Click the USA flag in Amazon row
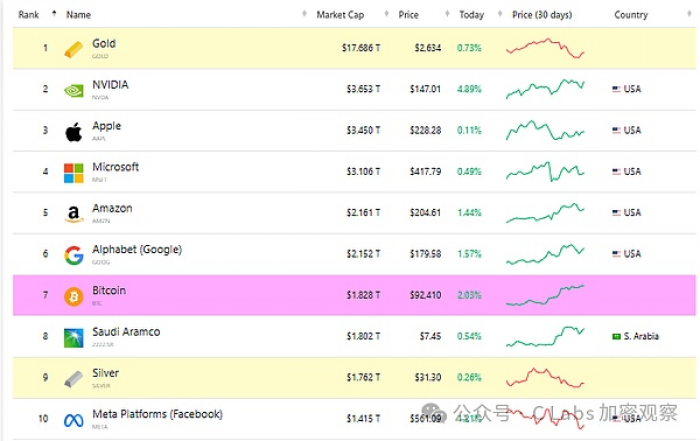 616,212
